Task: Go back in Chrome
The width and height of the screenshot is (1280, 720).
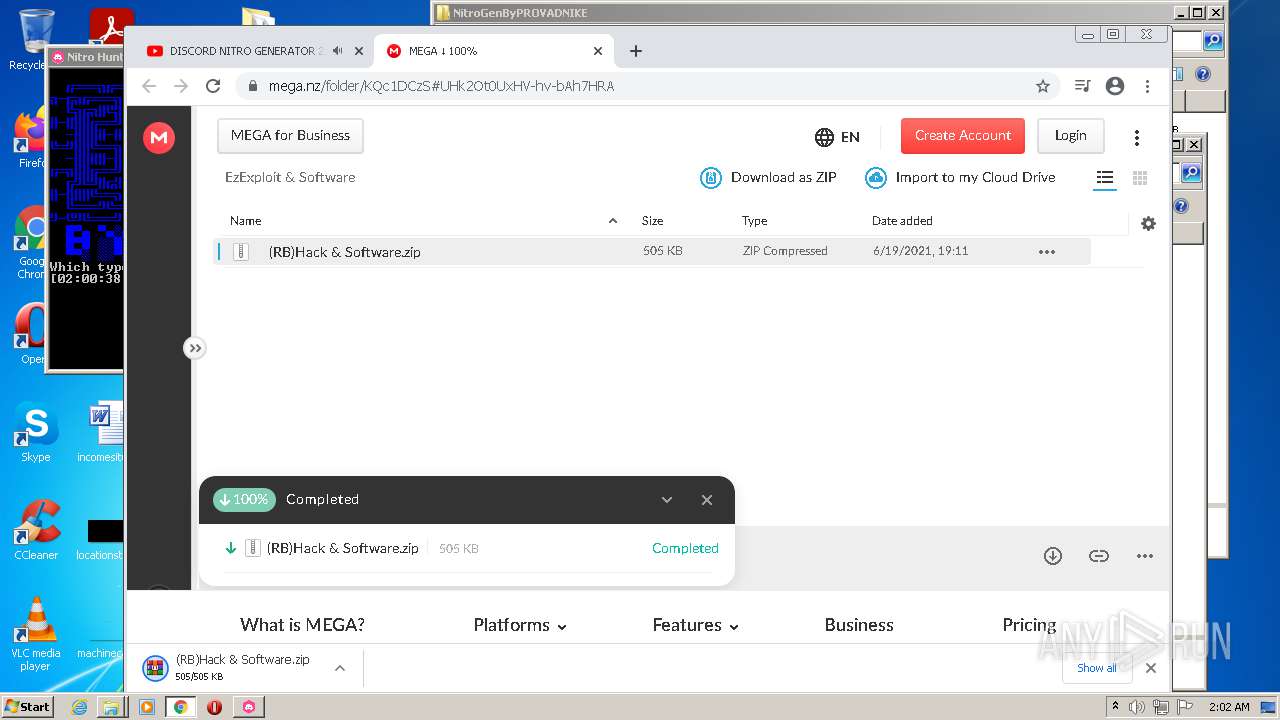Action: point(149,86)
